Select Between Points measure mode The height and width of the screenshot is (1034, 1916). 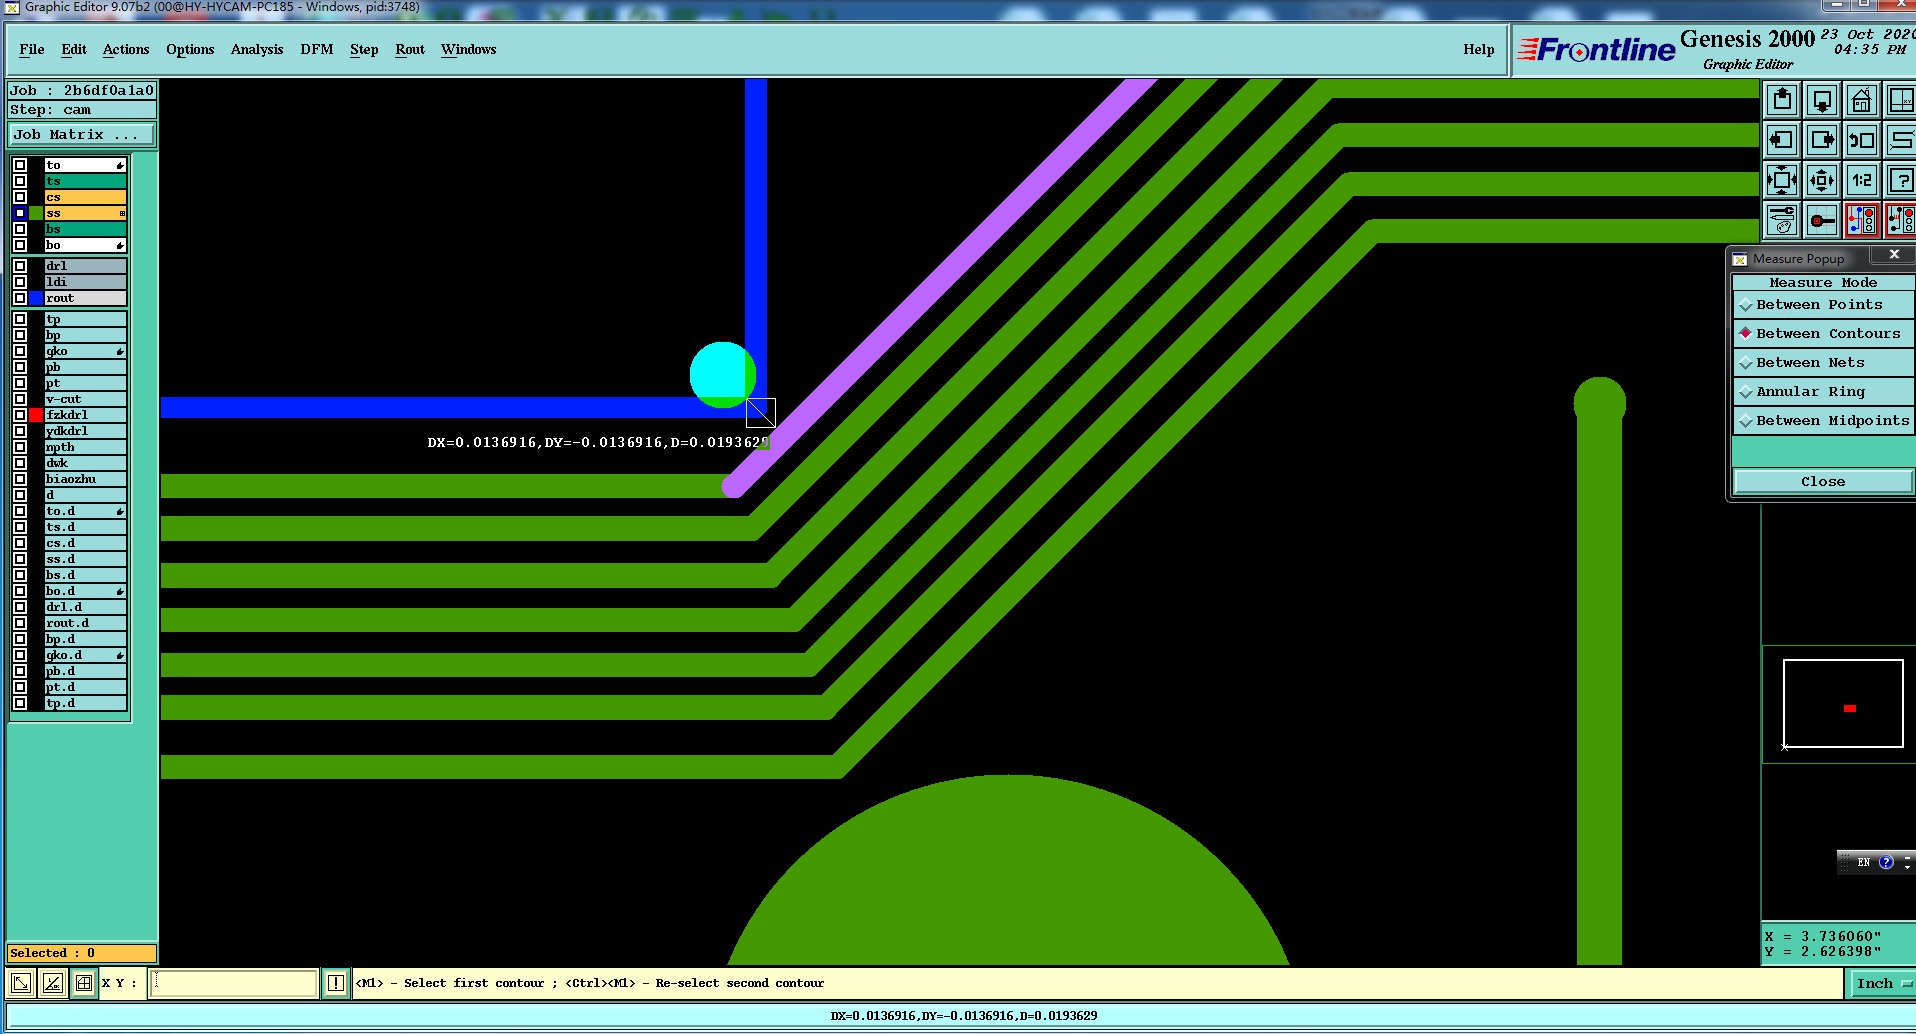pyautogui.click(x=1822, y=305)
